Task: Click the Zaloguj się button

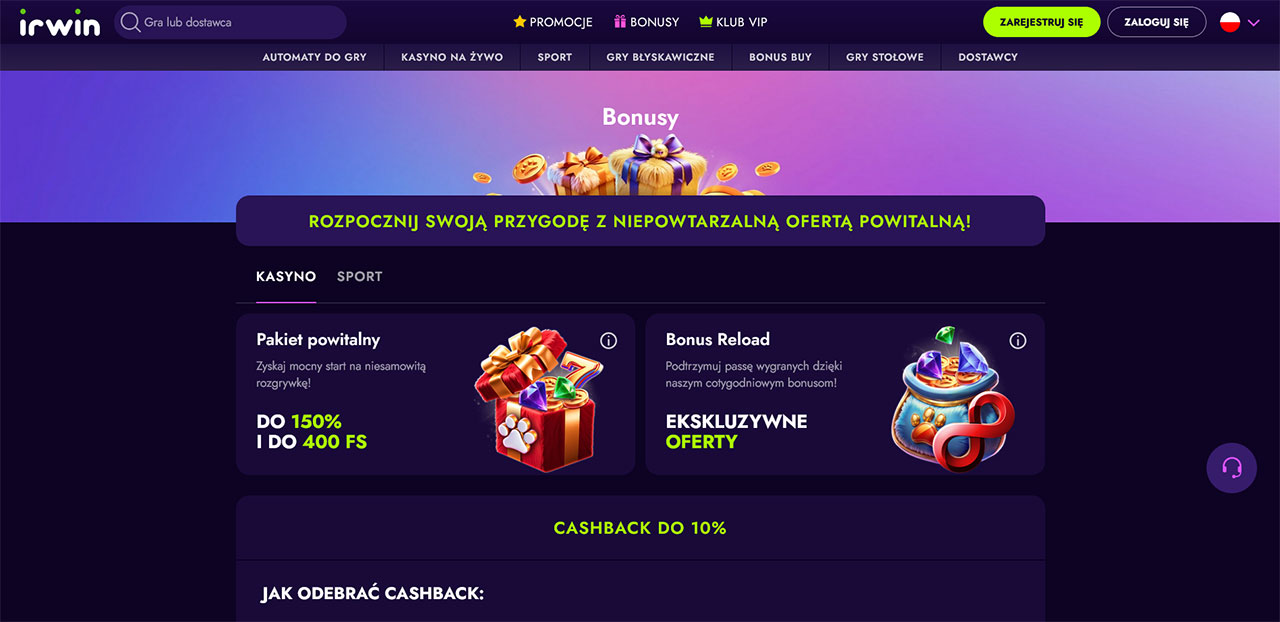Action: click(1157, 22)
